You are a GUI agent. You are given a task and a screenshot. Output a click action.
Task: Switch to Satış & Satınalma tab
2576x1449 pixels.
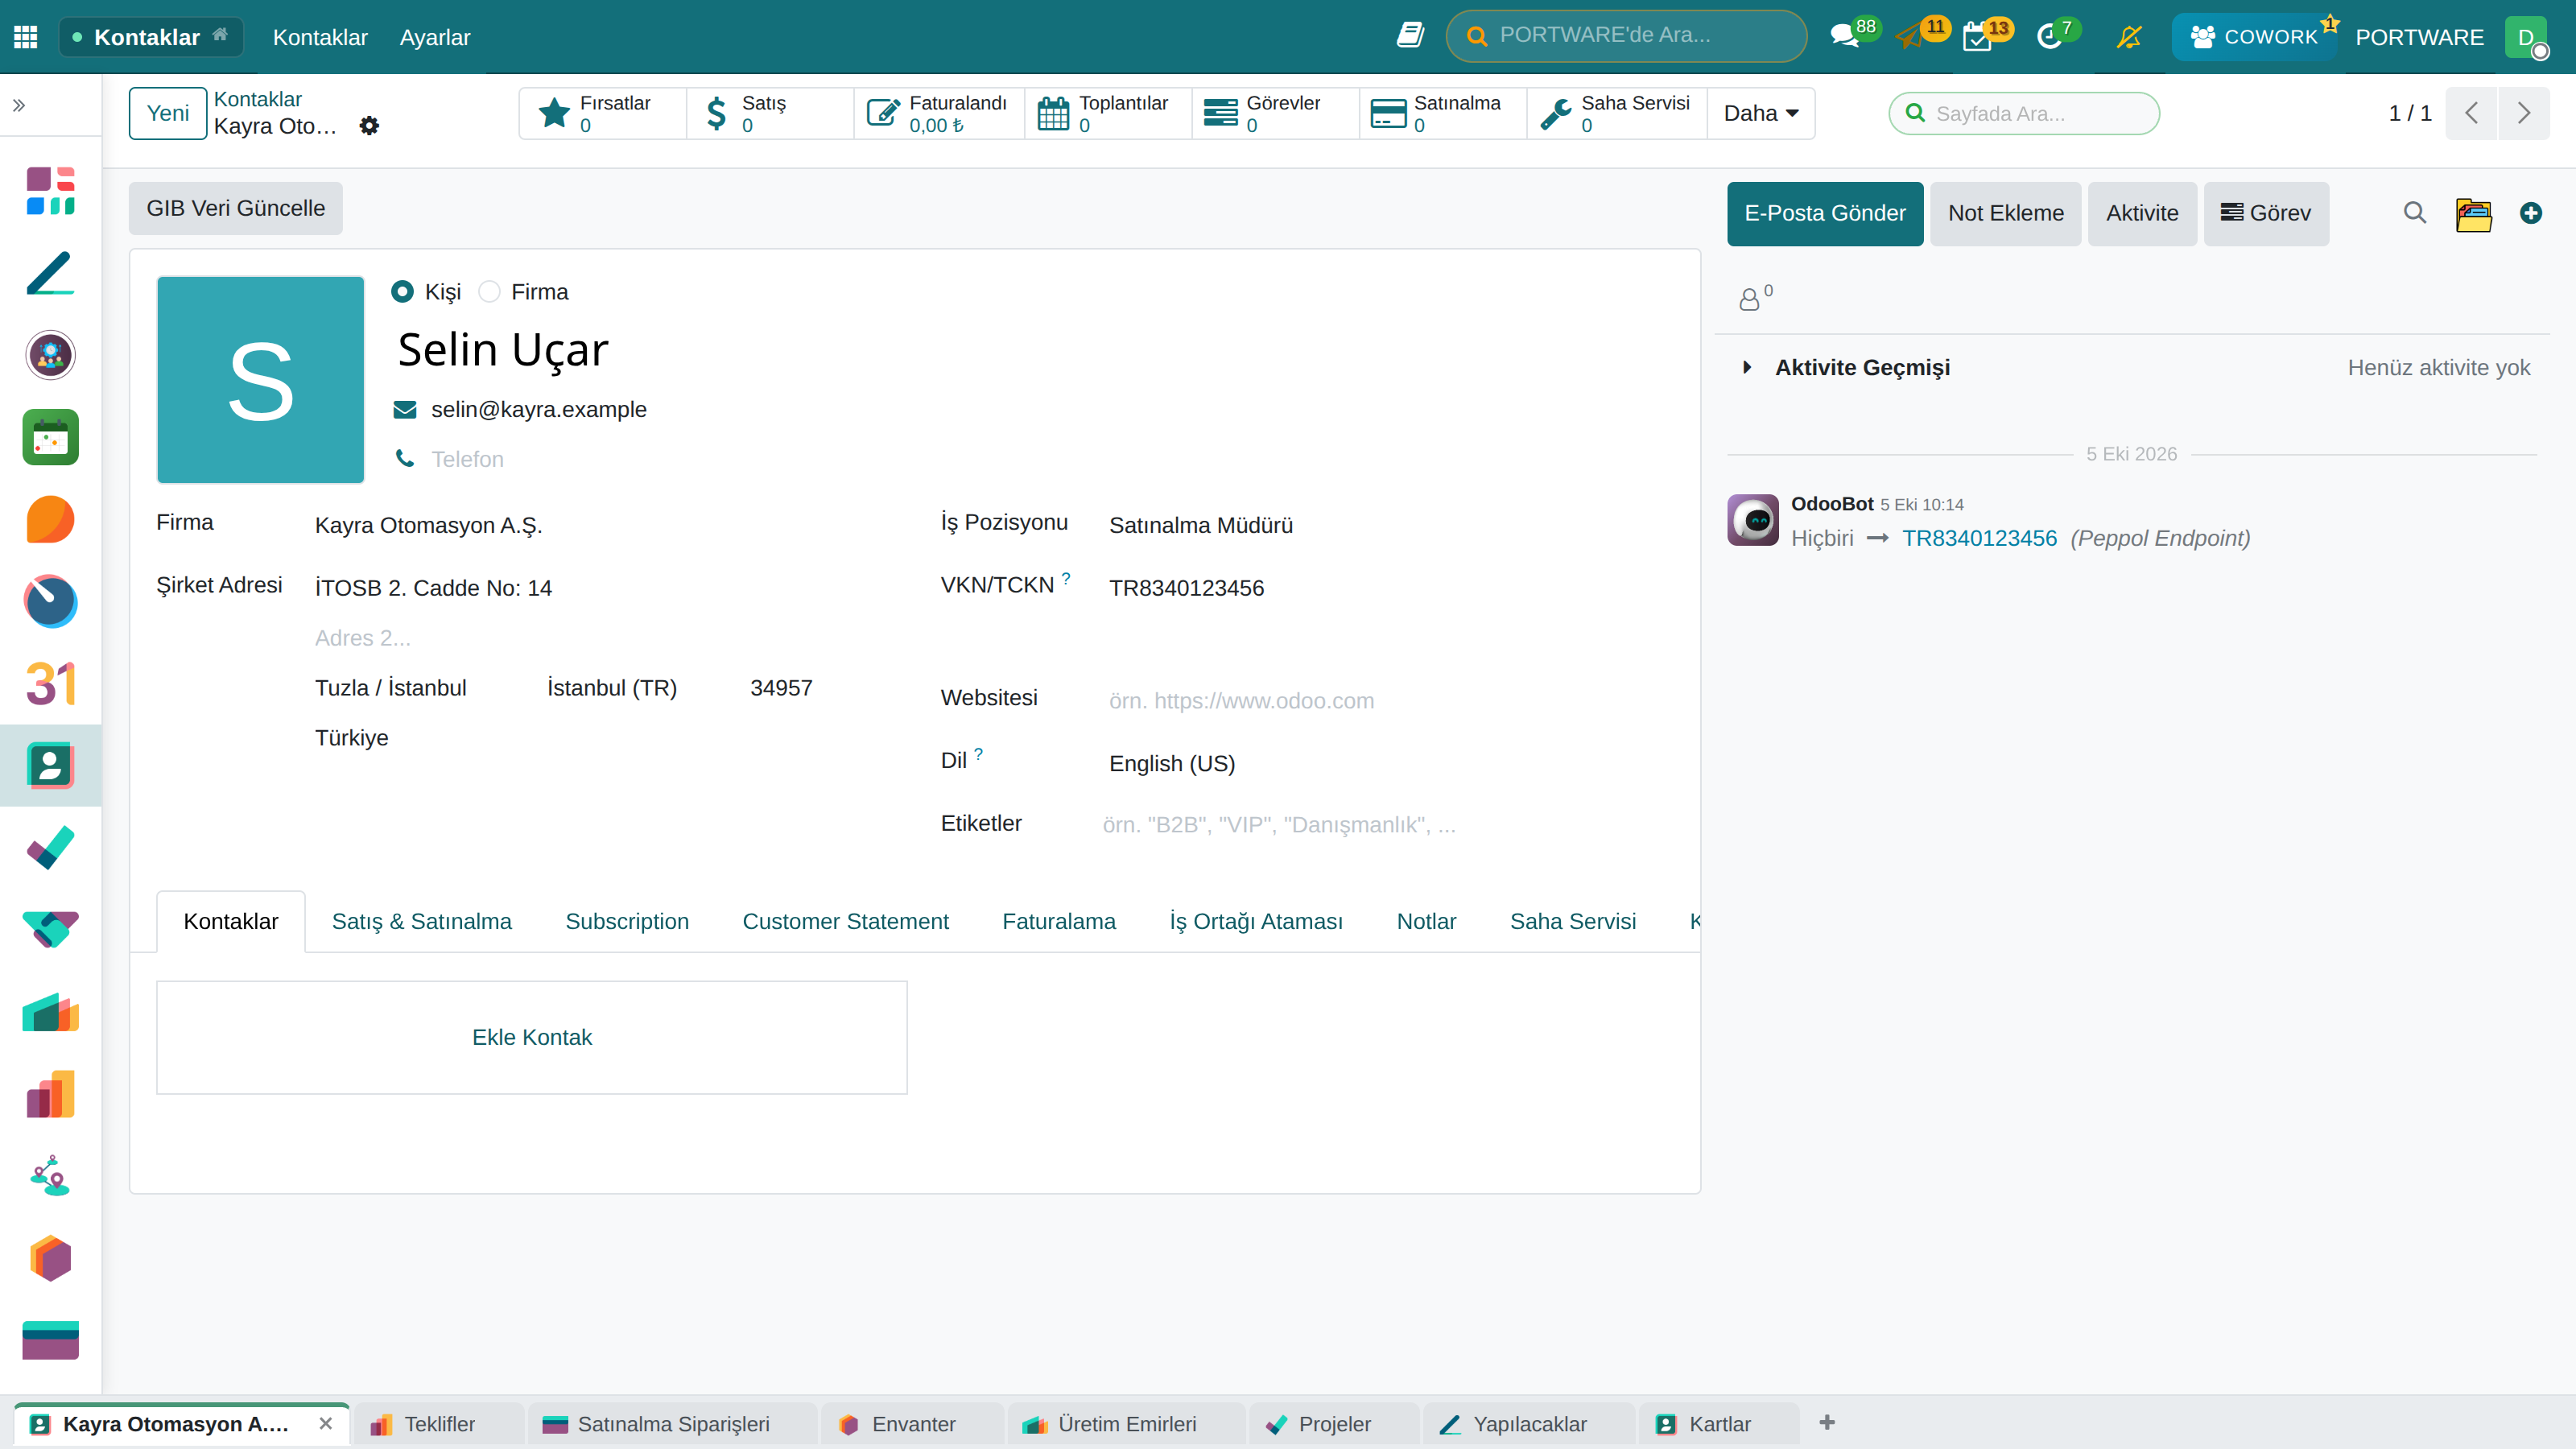[422, 921]
